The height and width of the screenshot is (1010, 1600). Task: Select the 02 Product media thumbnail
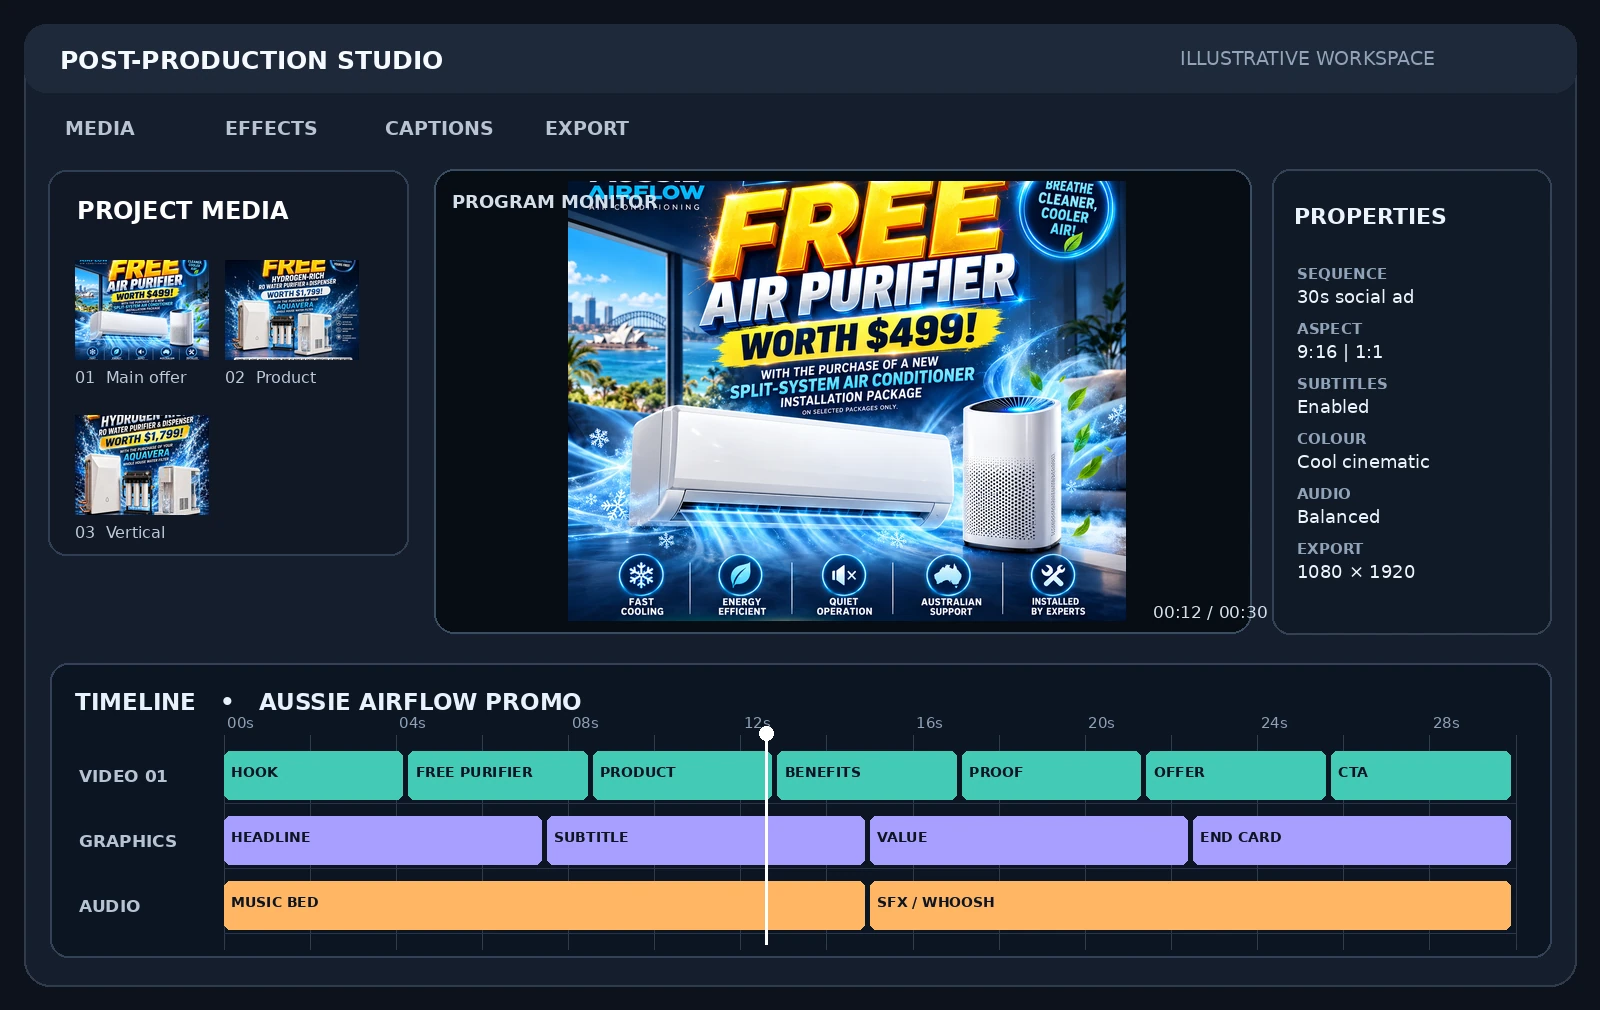click(292, 310)
